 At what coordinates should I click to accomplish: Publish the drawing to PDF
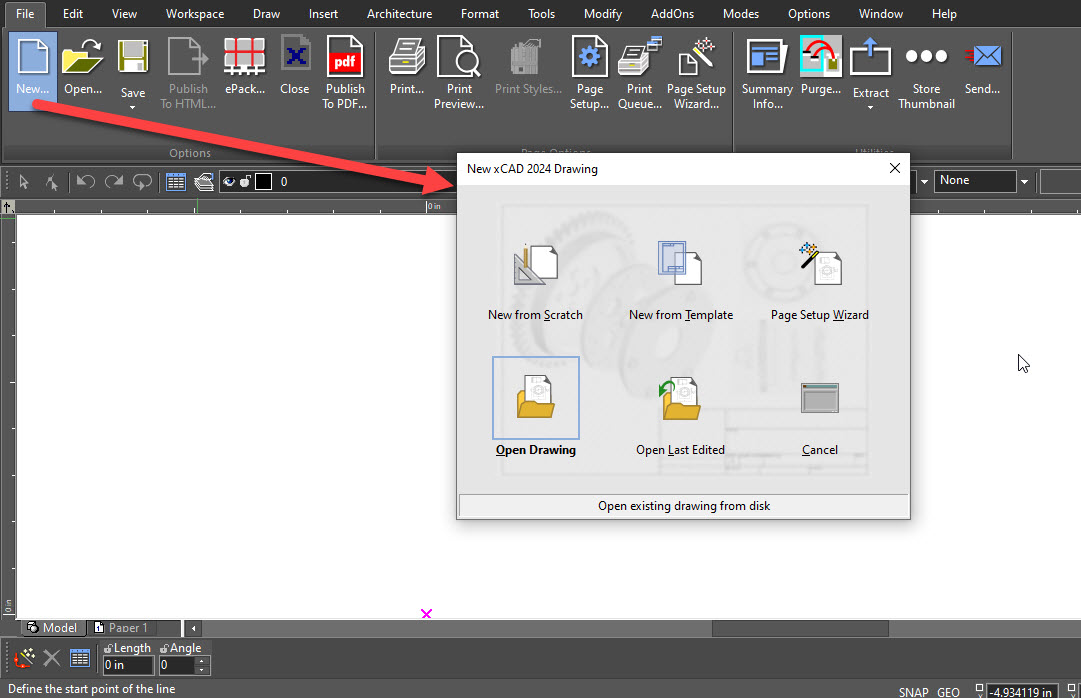point(345,72)
